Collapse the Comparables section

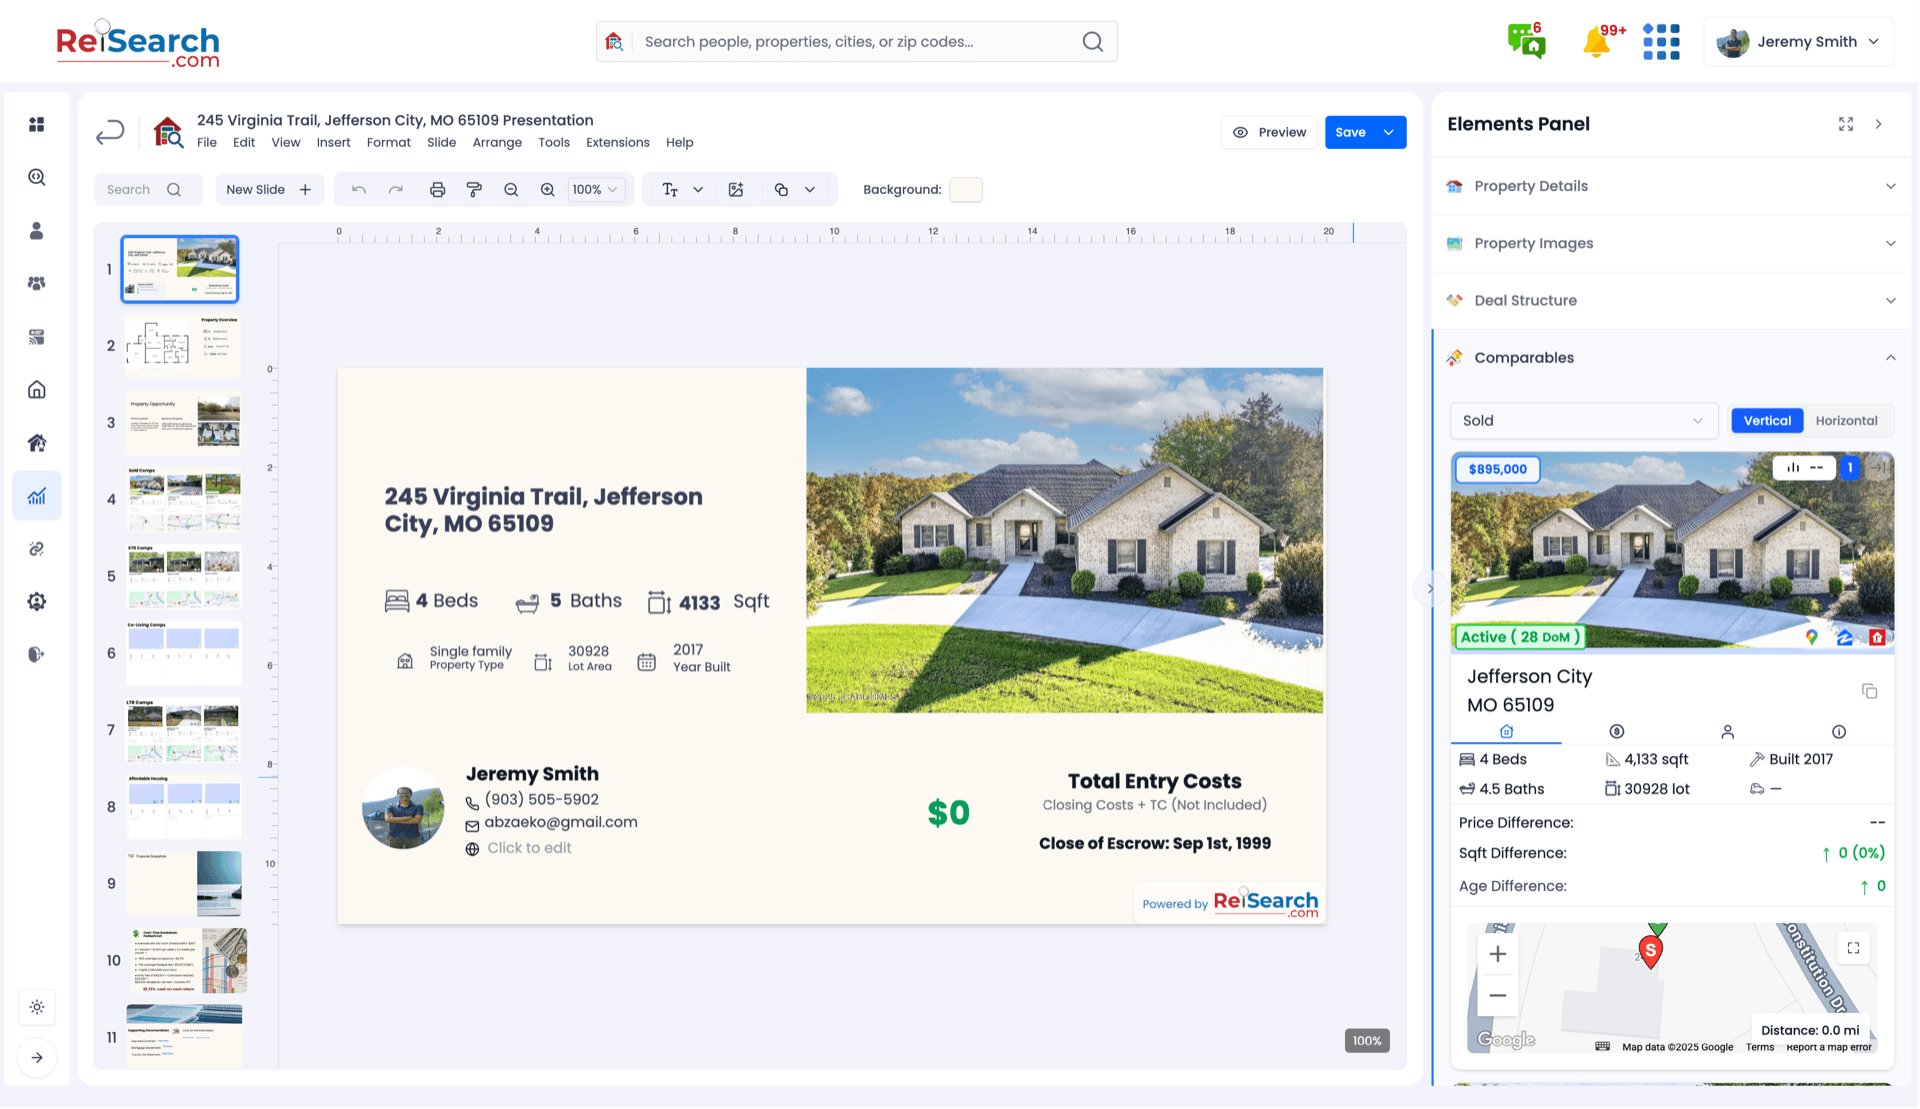(1671, 358)
